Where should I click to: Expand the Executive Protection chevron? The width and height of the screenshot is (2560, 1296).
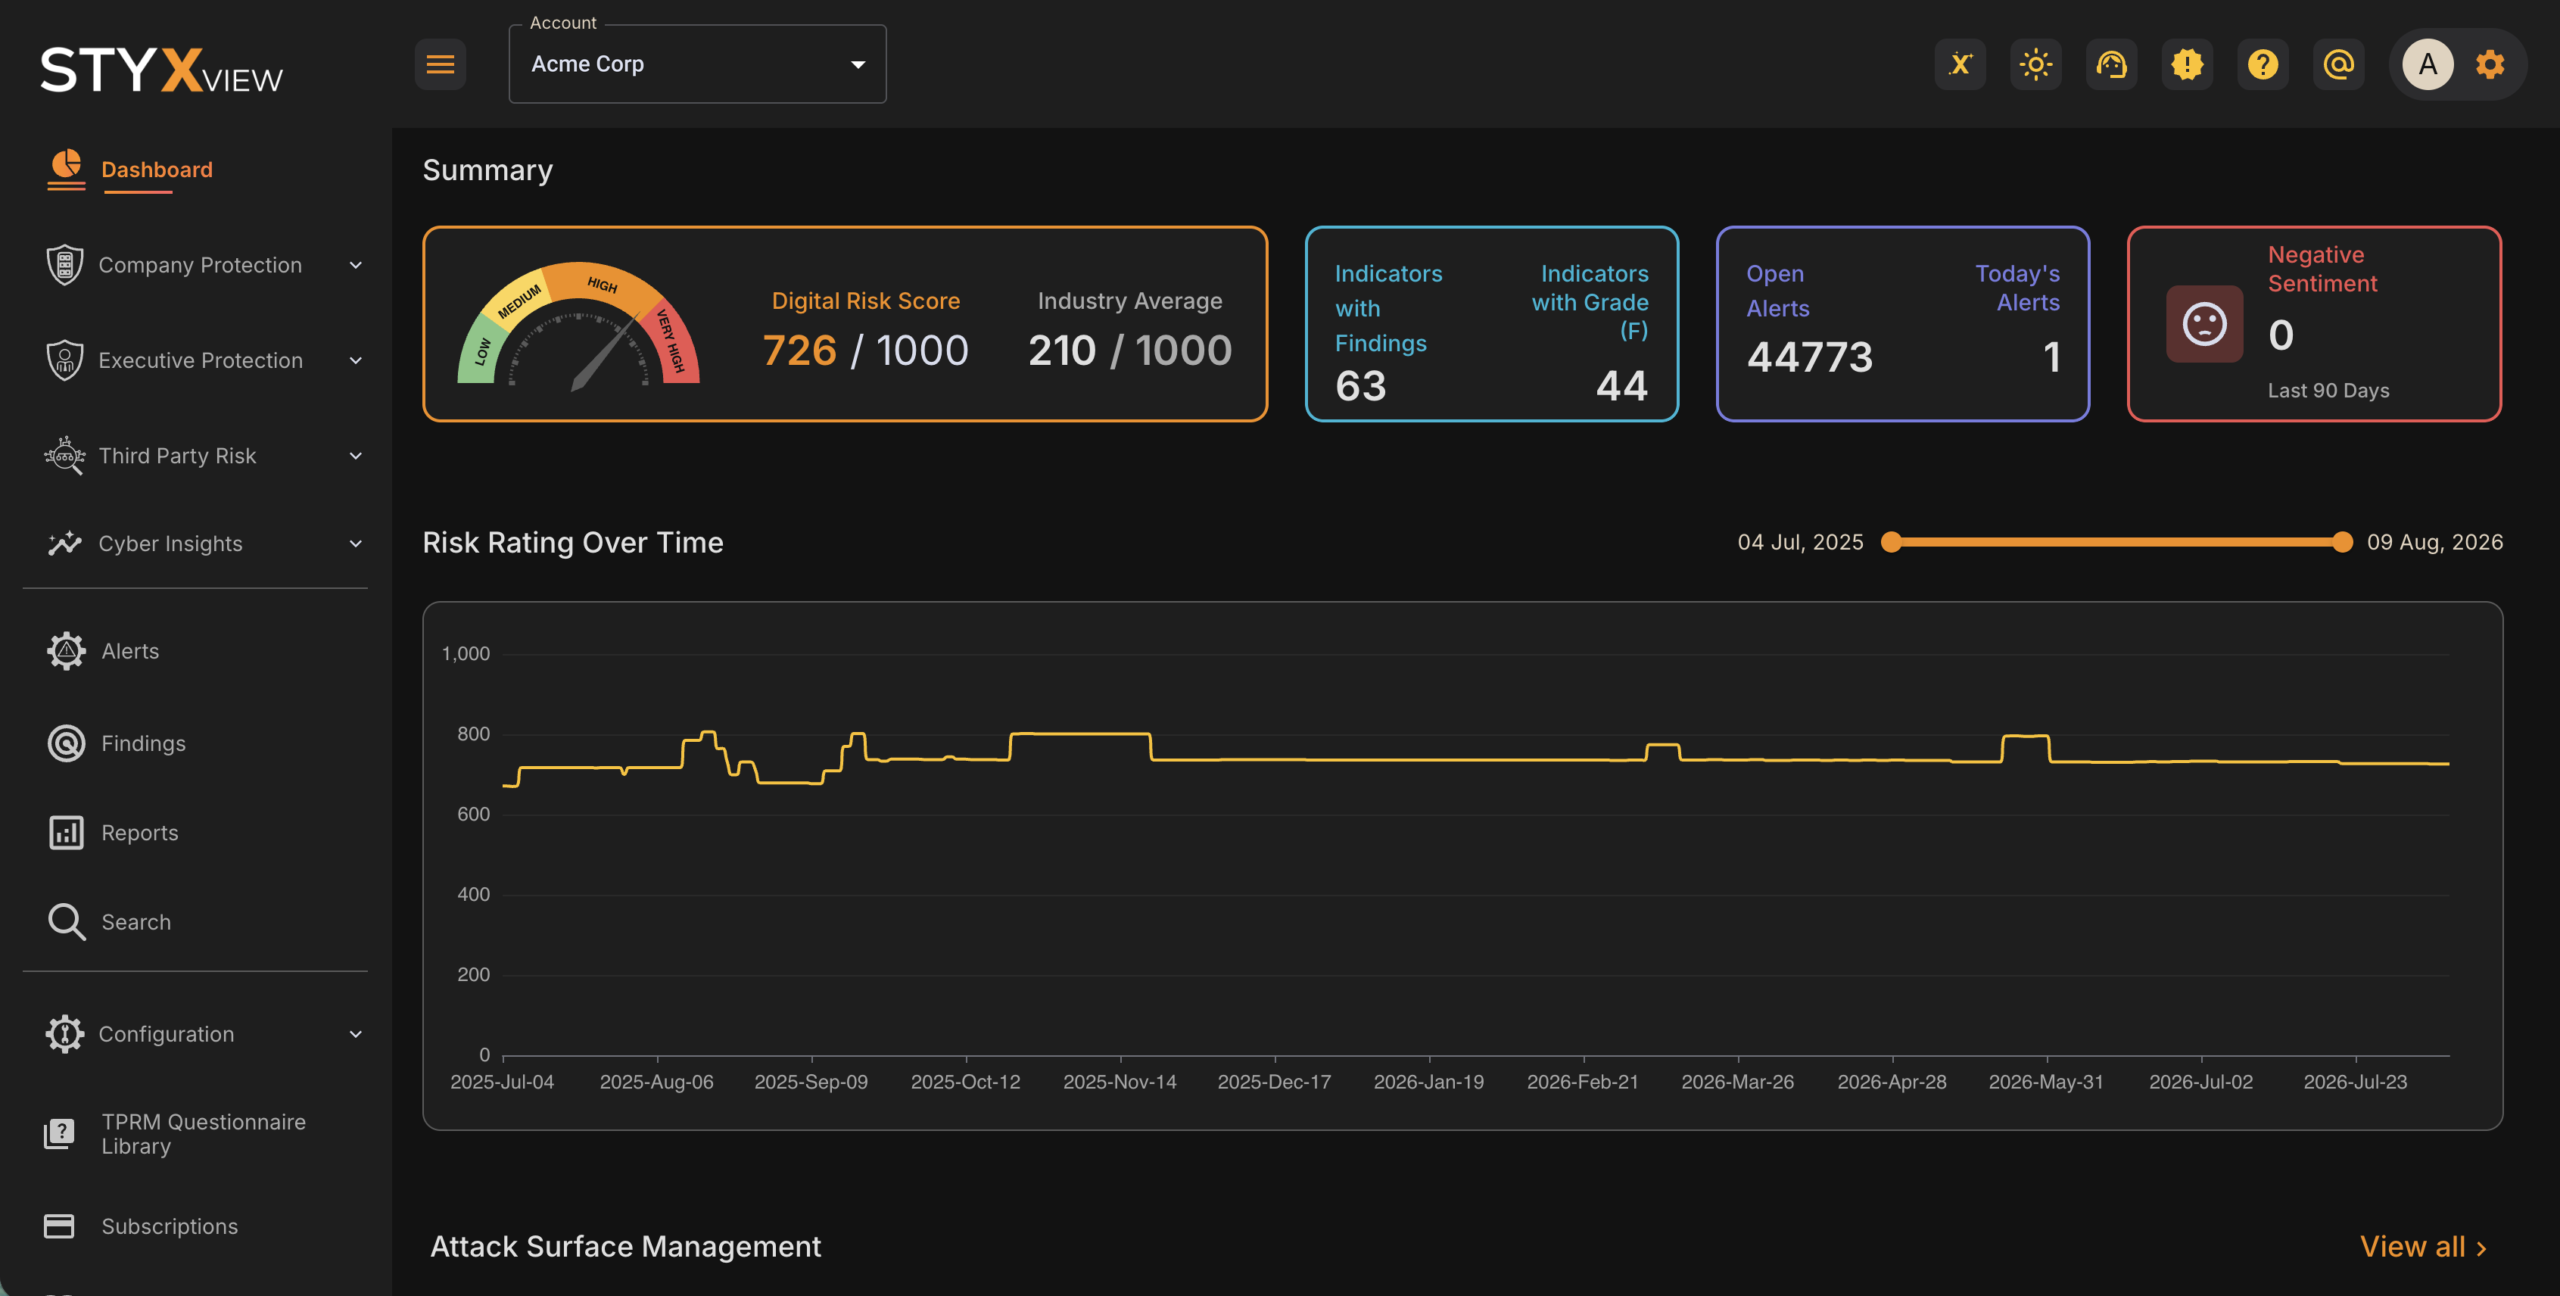pos(355,360)
